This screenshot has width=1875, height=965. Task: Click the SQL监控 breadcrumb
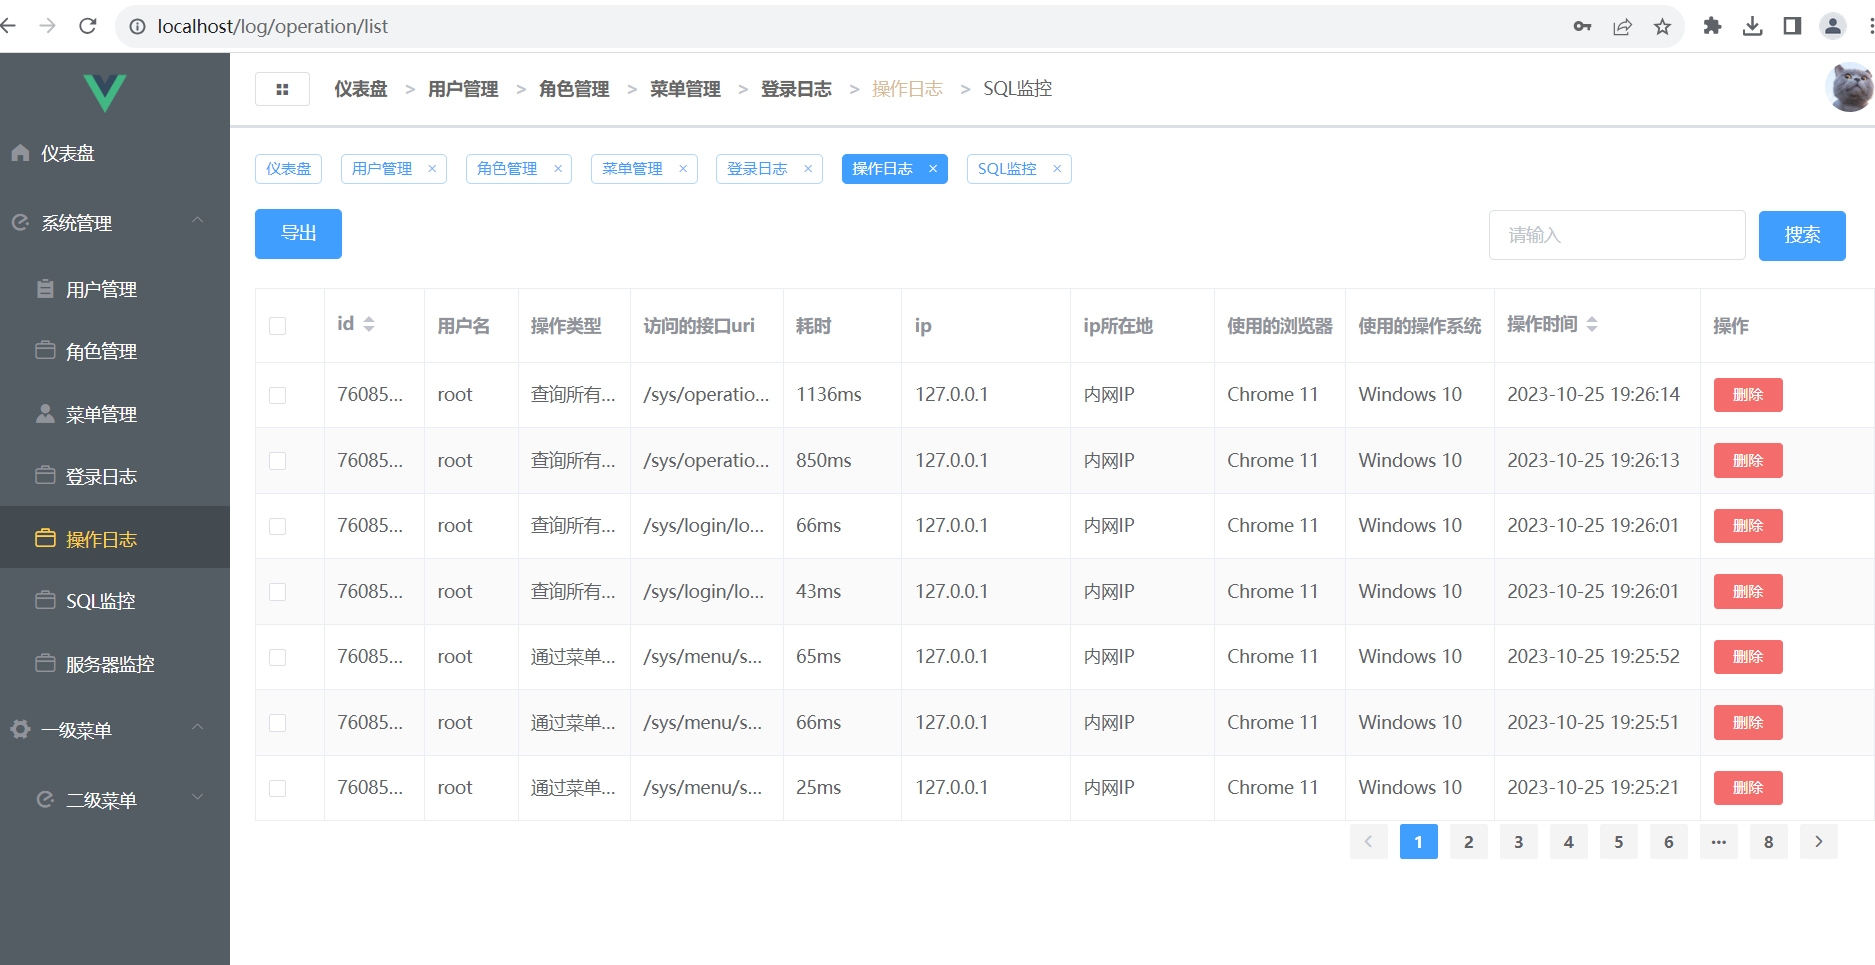(1017, 89)
